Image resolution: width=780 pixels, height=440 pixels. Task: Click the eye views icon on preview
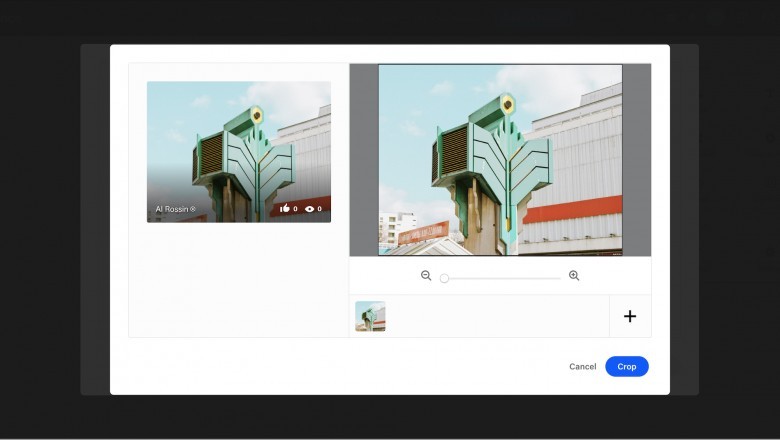310,209
